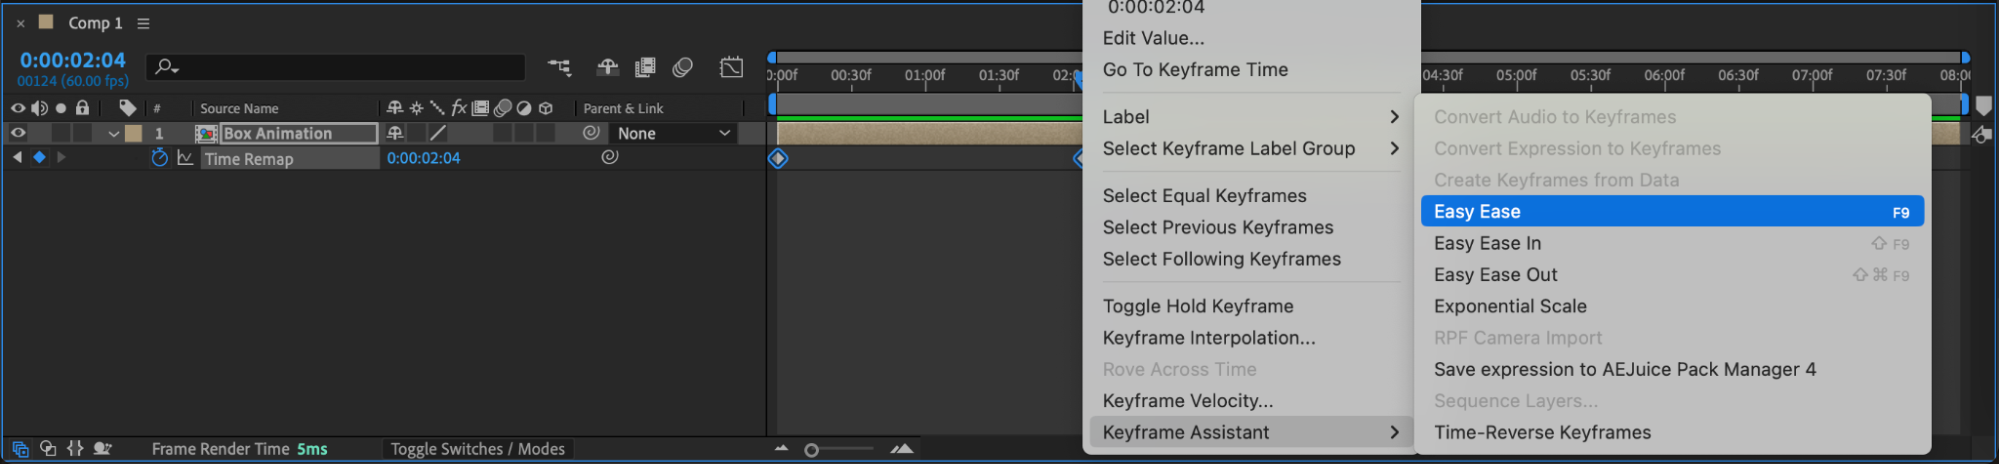Screen dimensions: 1999x464
Task: Enable the Motion Blur timeline switch
Action: (x=683, y=67)
